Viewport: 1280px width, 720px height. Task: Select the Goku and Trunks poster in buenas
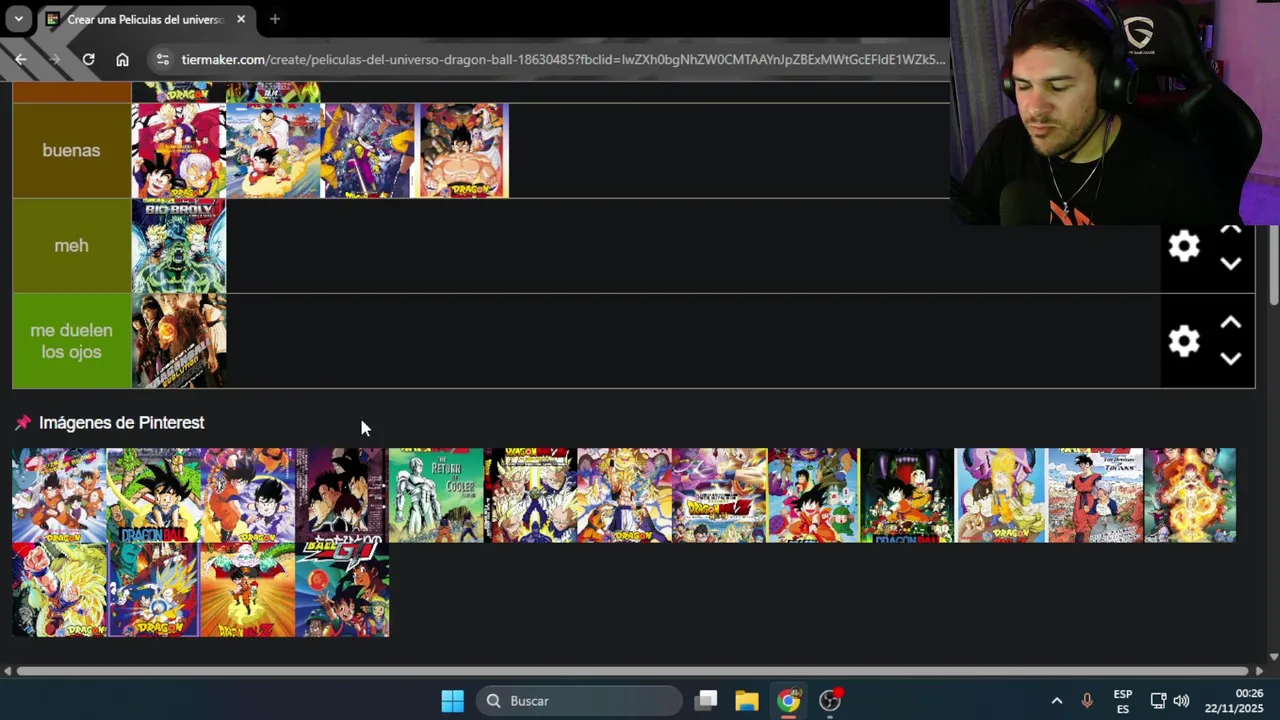click(179, 151)
